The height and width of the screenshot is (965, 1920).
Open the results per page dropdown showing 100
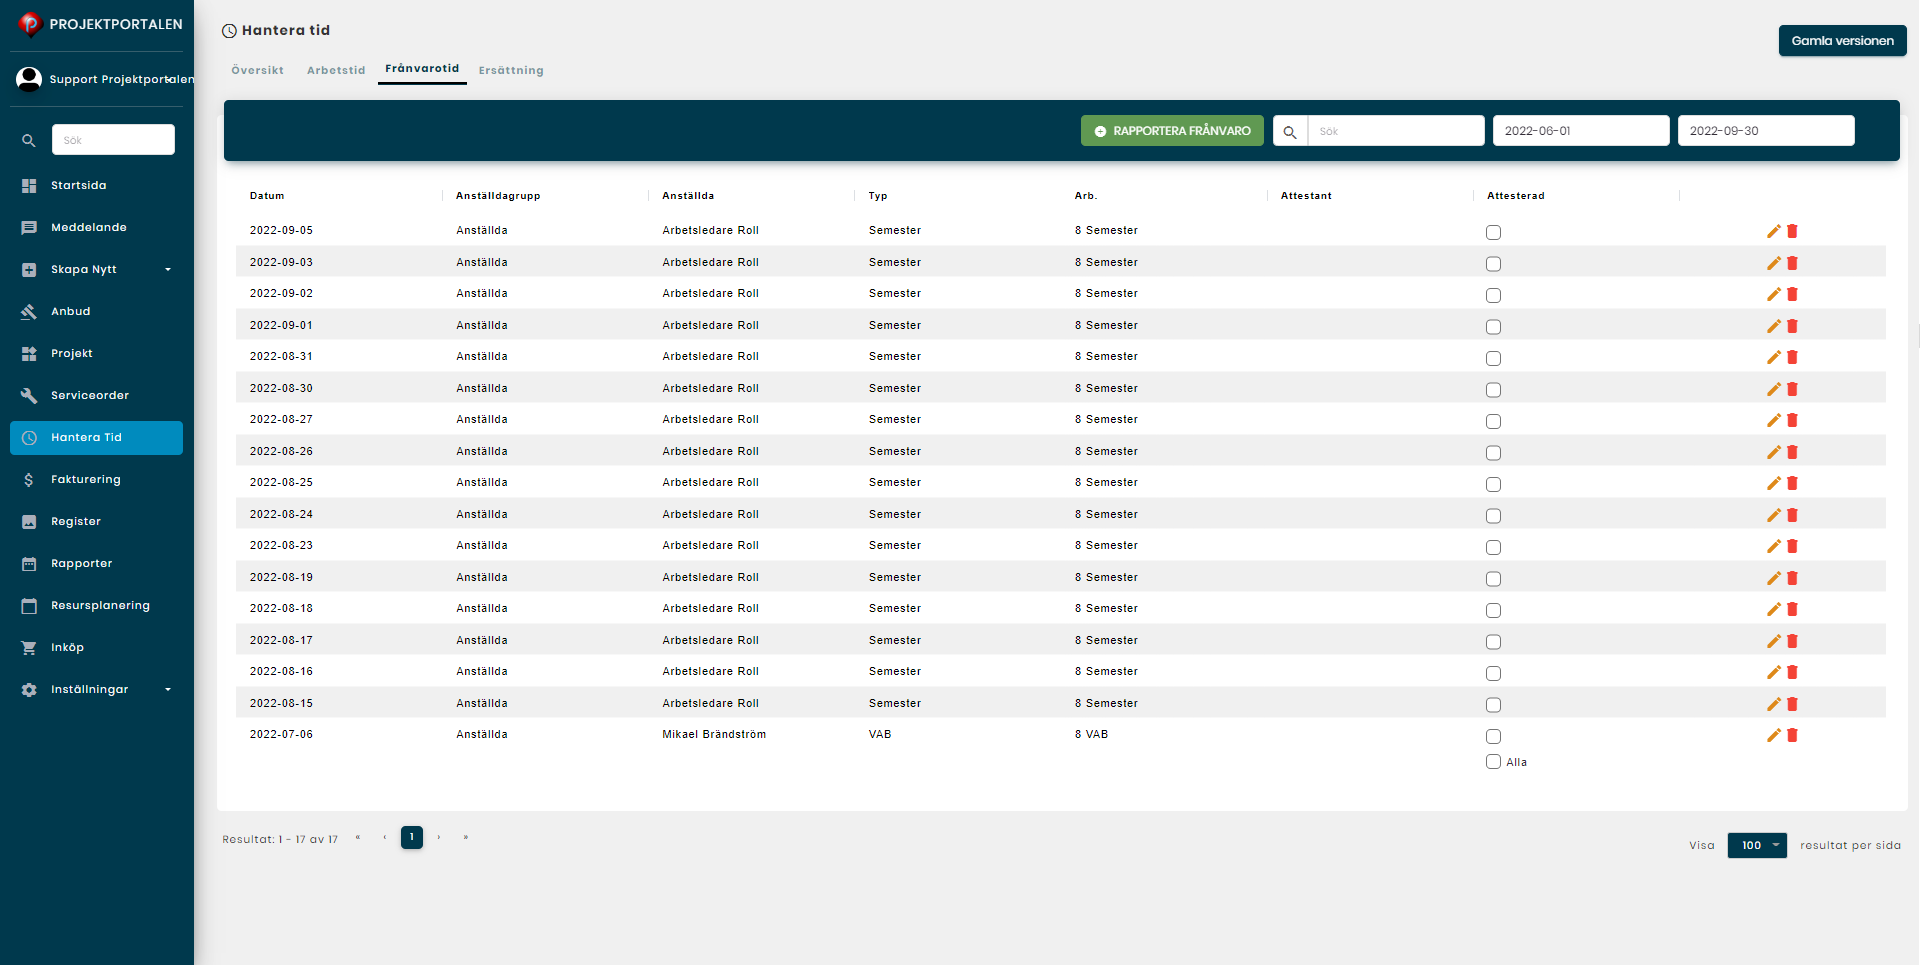pos(1757,845)
